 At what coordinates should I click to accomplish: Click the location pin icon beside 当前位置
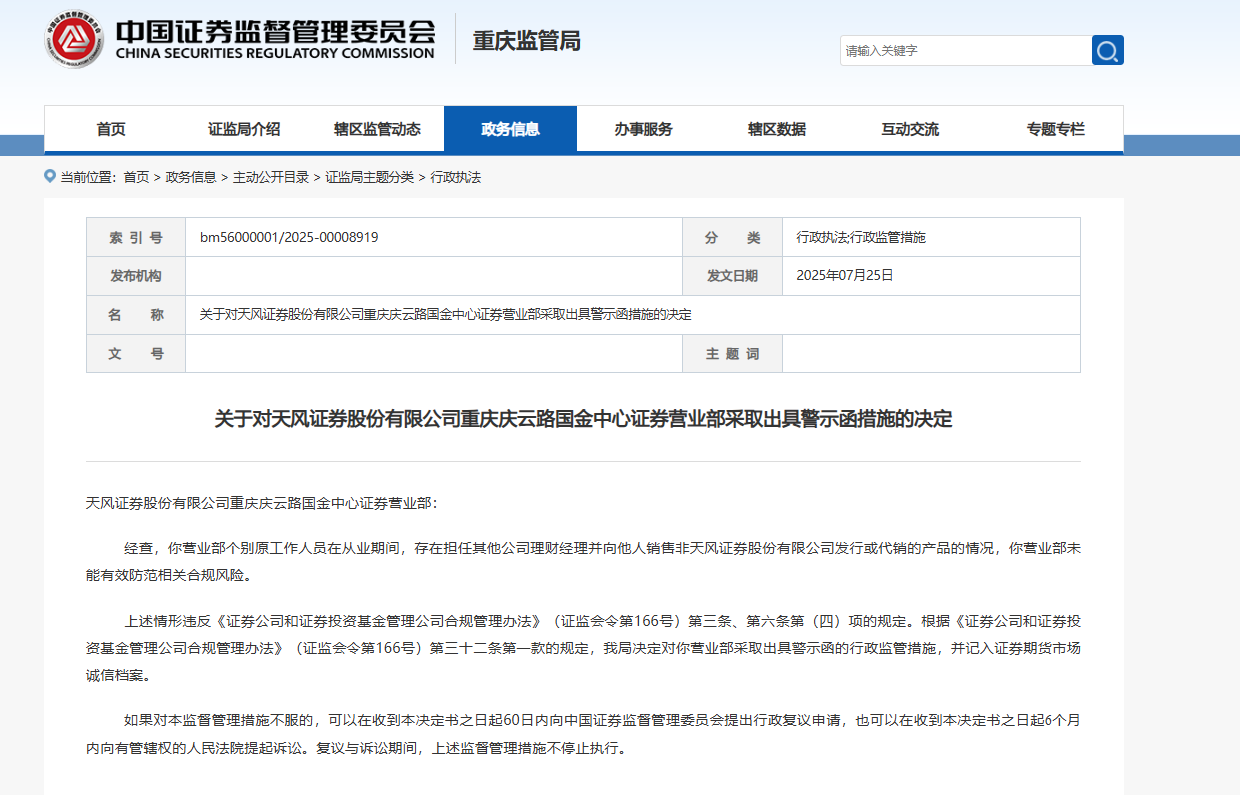tap(50, 176)
